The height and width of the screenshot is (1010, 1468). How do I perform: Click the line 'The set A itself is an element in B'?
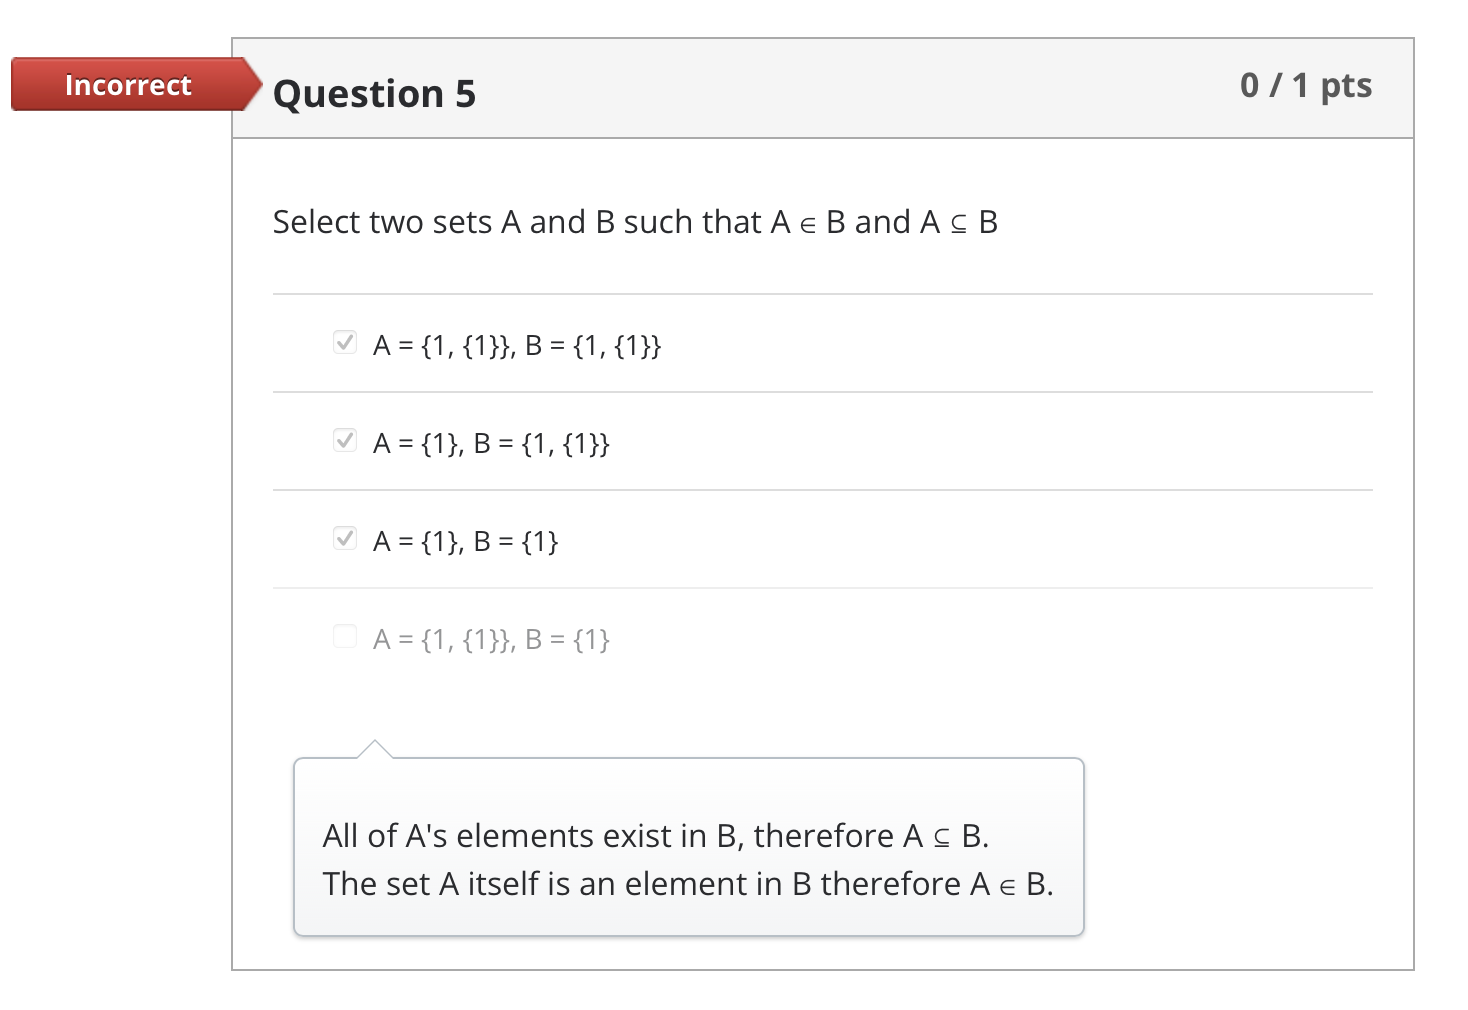click(688, 883)
